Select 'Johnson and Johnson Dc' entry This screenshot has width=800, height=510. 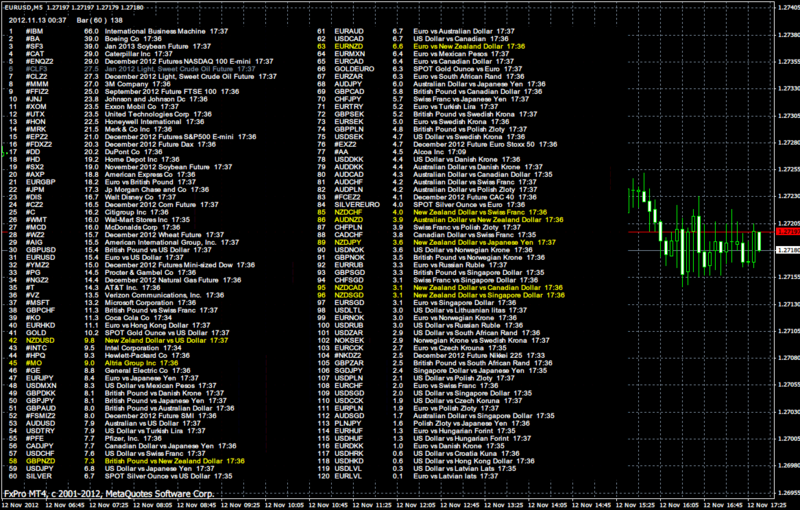pyautogui.click(x=145, y=99)
